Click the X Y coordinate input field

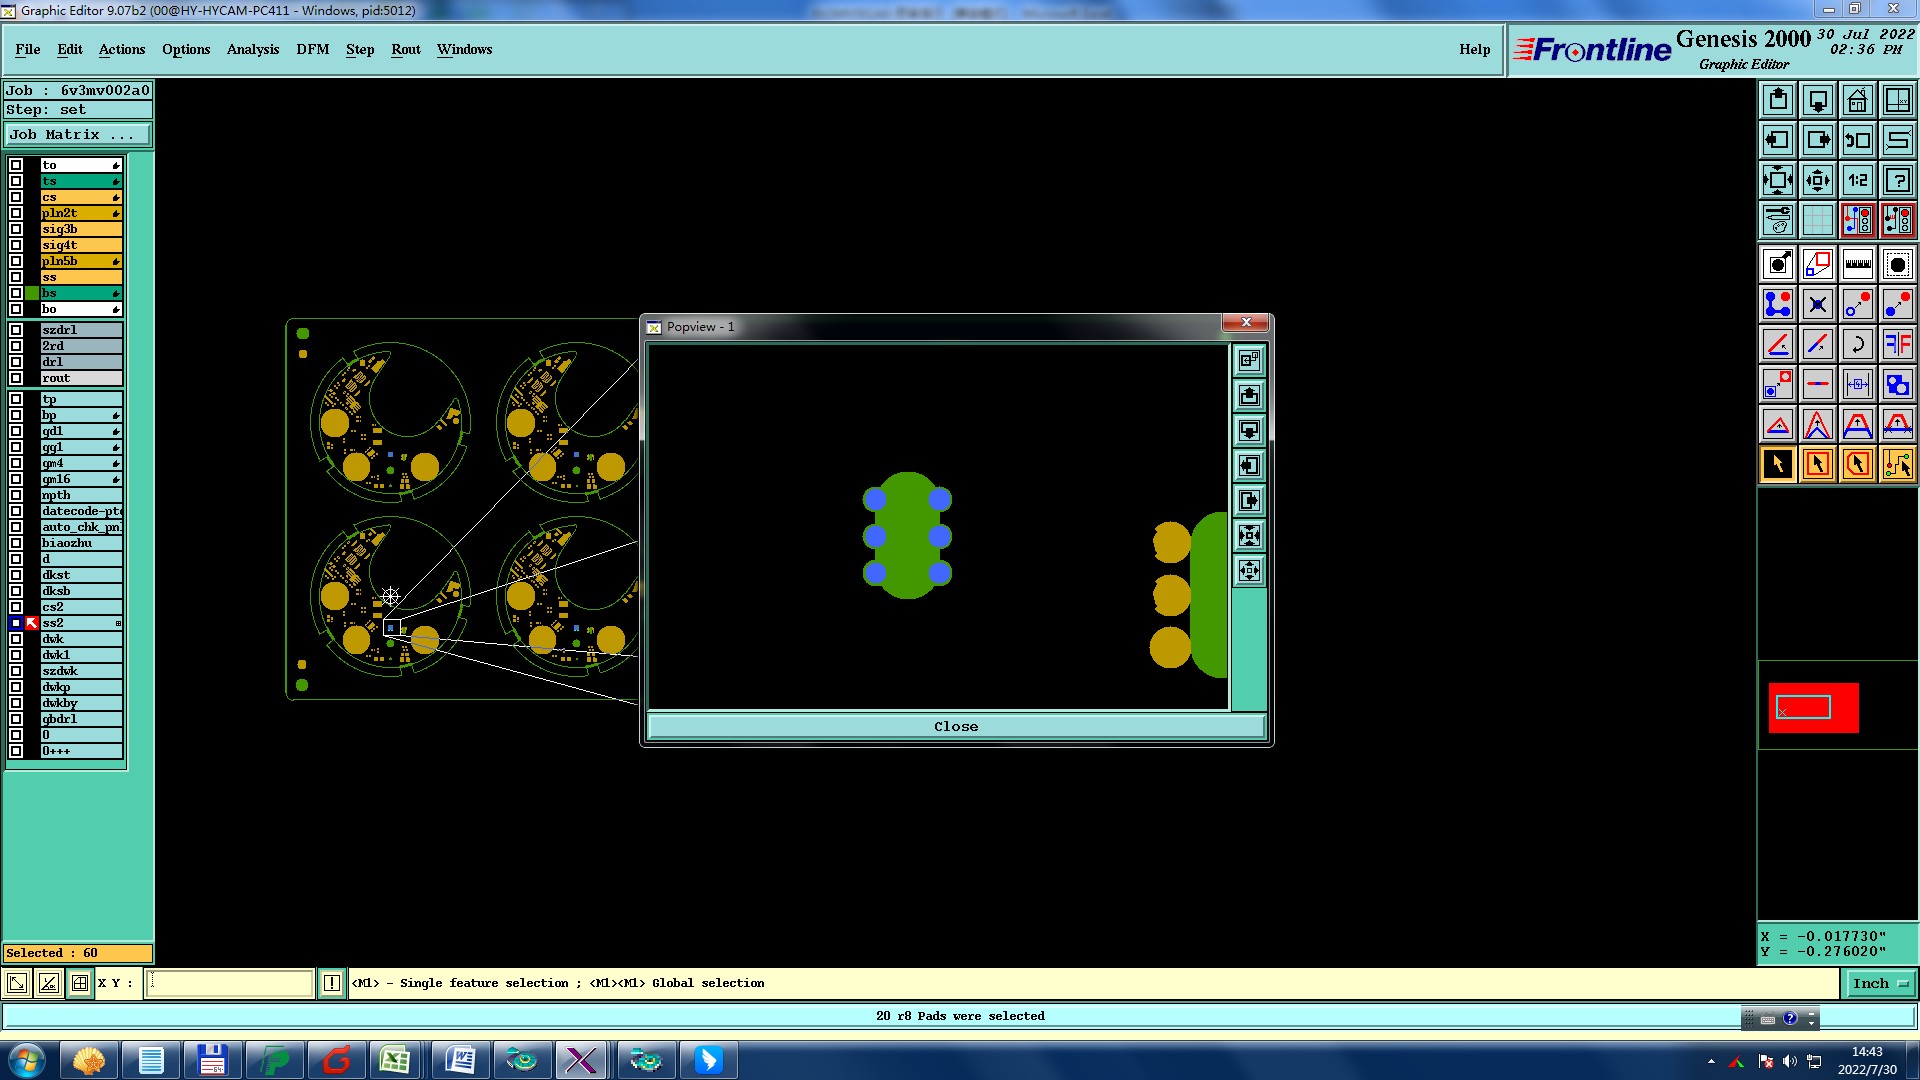(x=230, y=984)
